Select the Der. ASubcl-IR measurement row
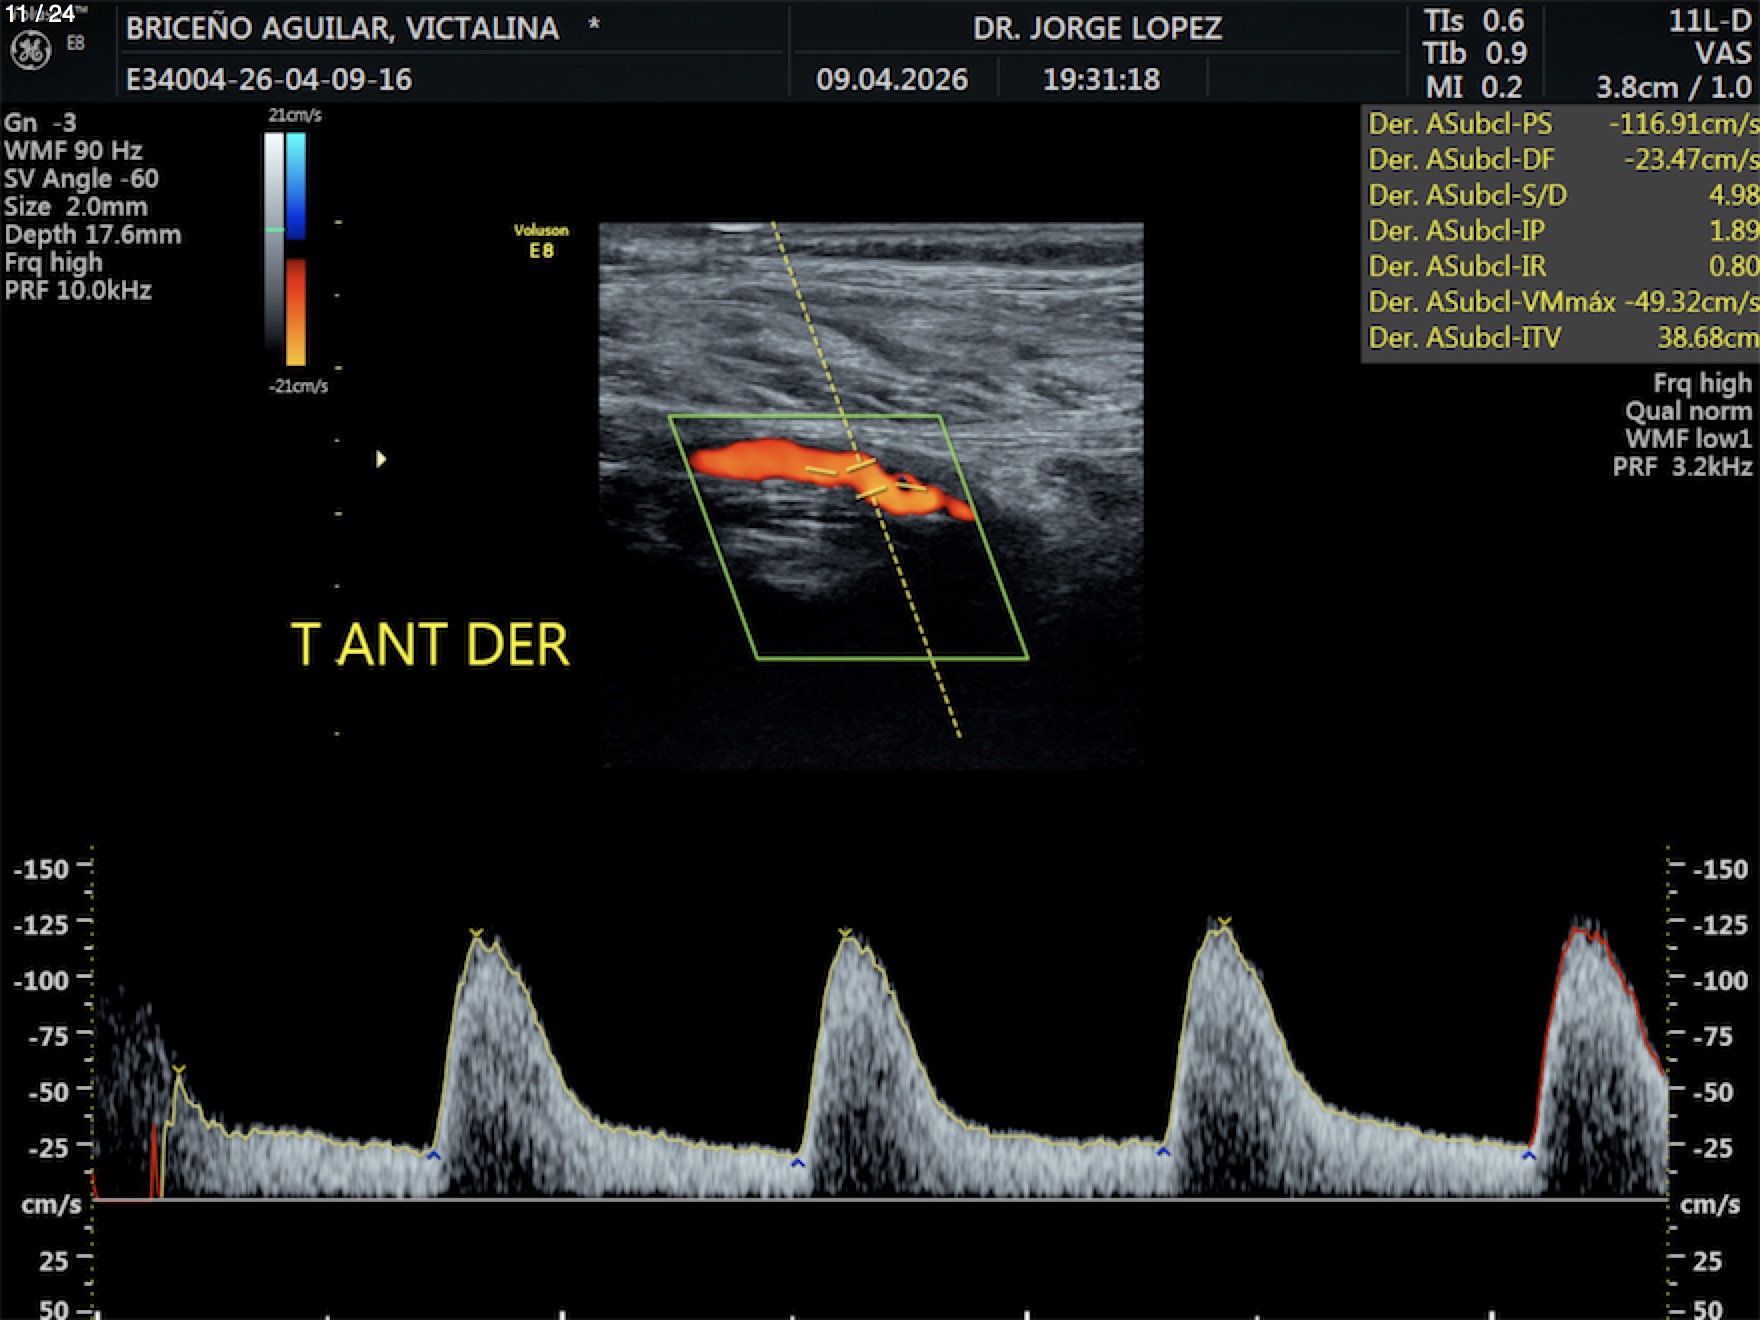The image size is (1760, 1320). 1560,266
